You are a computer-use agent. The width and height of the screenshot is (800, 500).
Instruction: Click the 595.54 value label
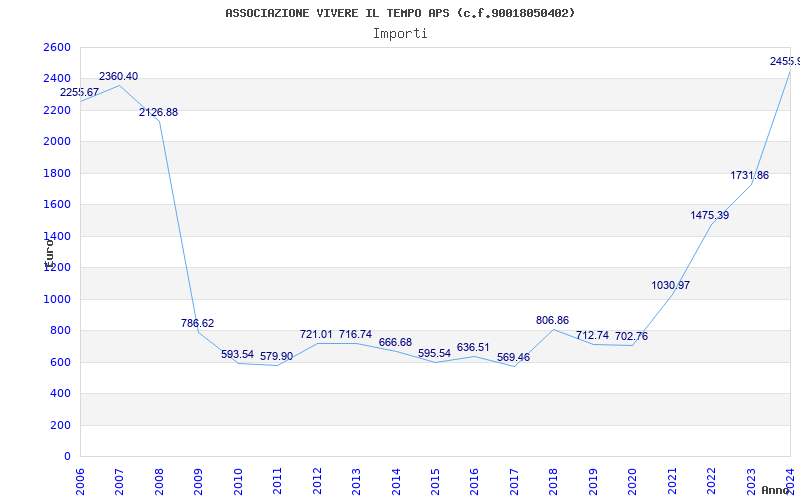435,354
